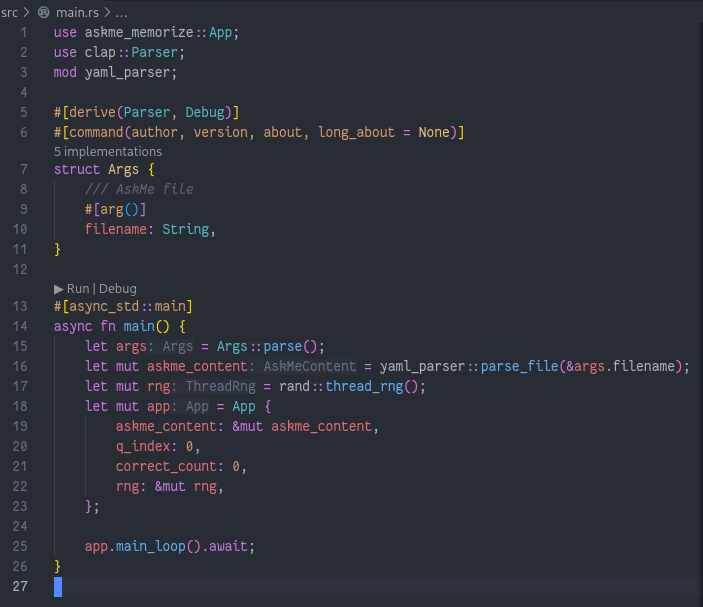703x607 pixels.
Task: Click 'version' in the command attribute
Action: (221, 133)
